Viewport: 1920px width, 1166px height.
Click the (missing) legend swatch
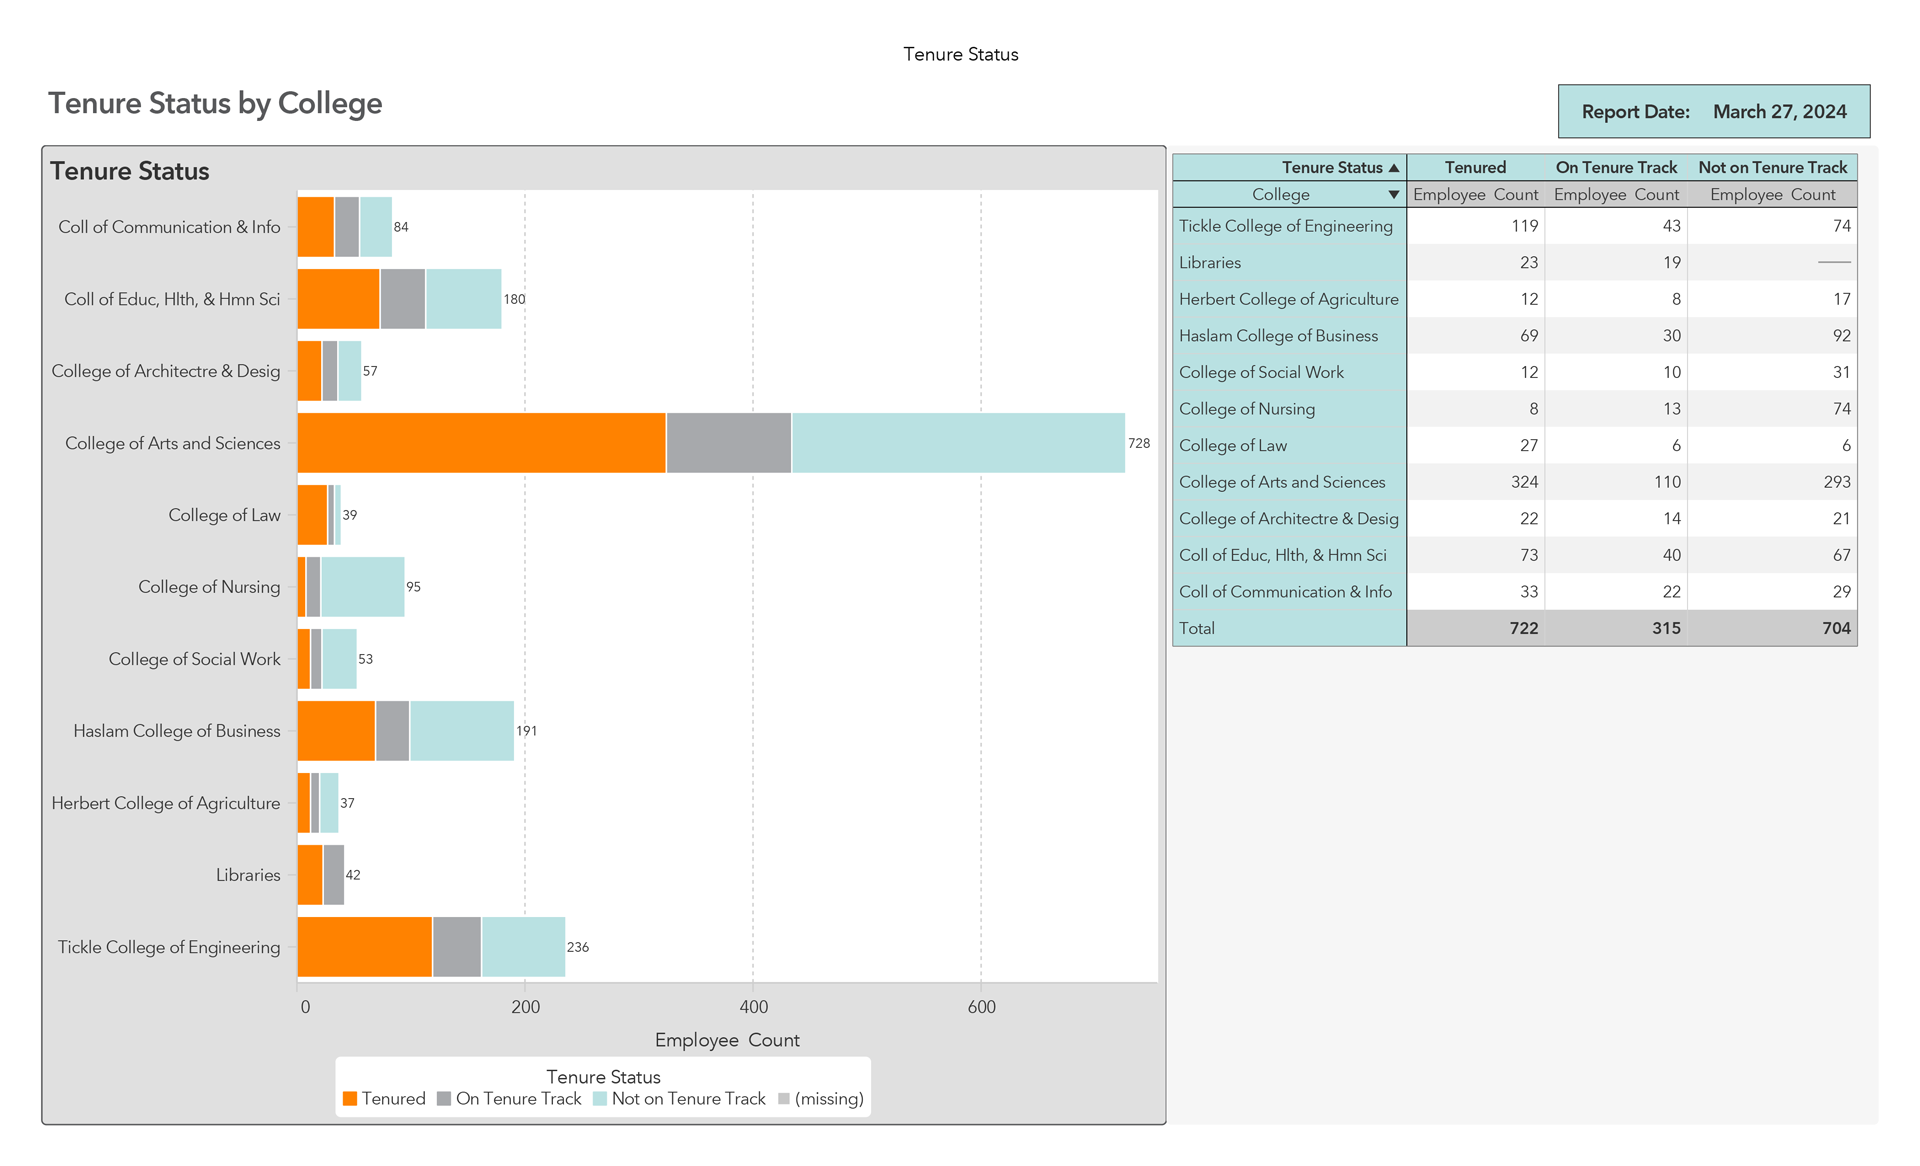coord(784,1099)
